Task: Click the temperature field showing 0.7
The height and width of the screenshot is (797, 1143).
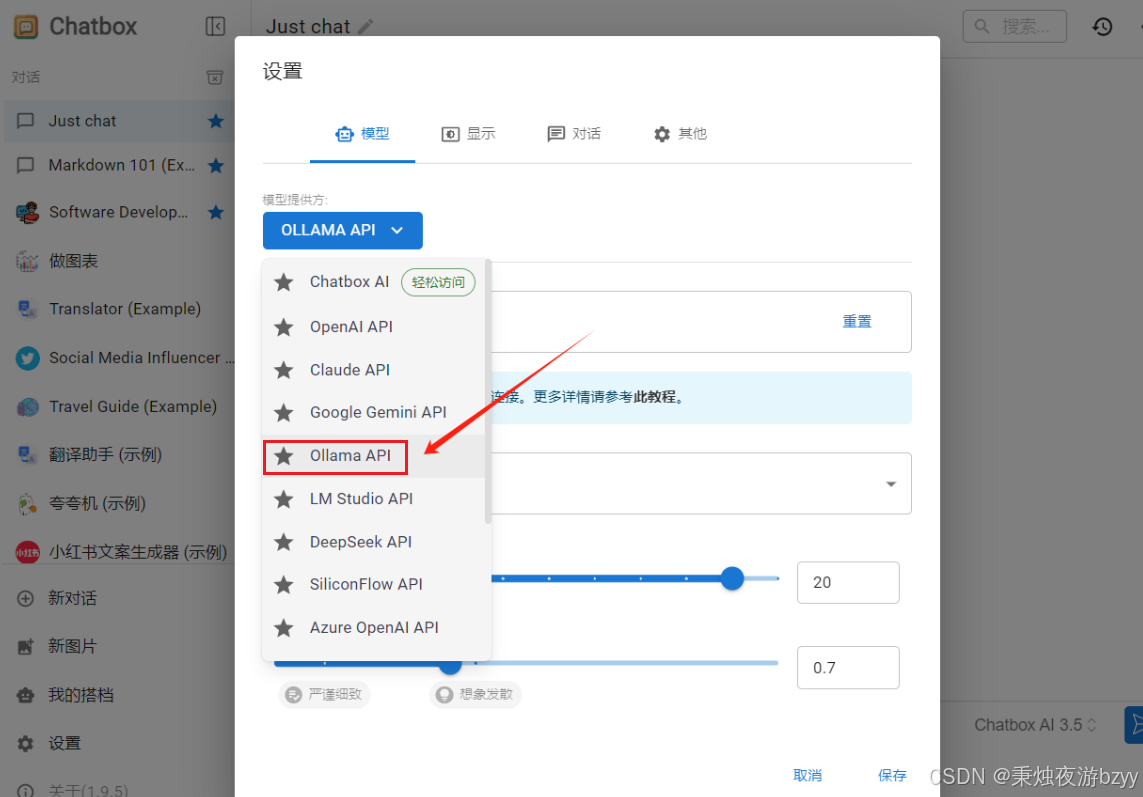Action: [x=848, y=668]
